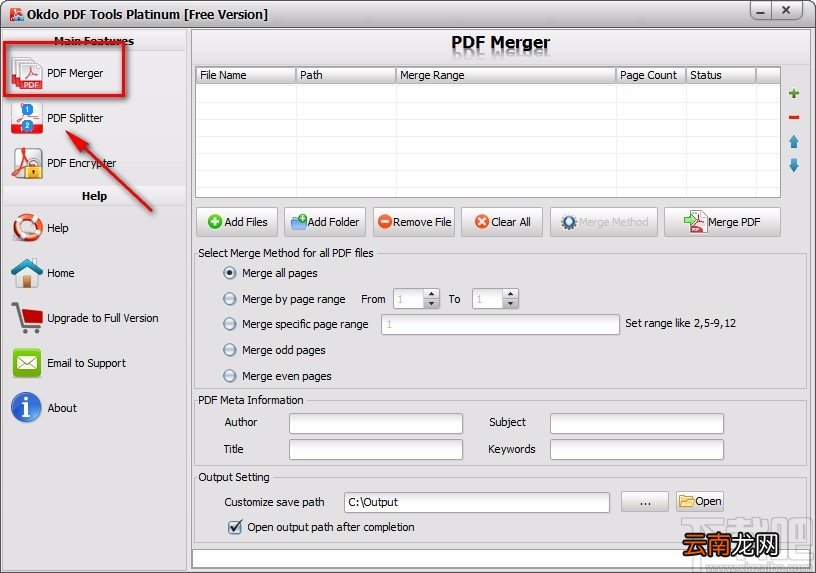Click the Subject input field

(x=637, y=423)
